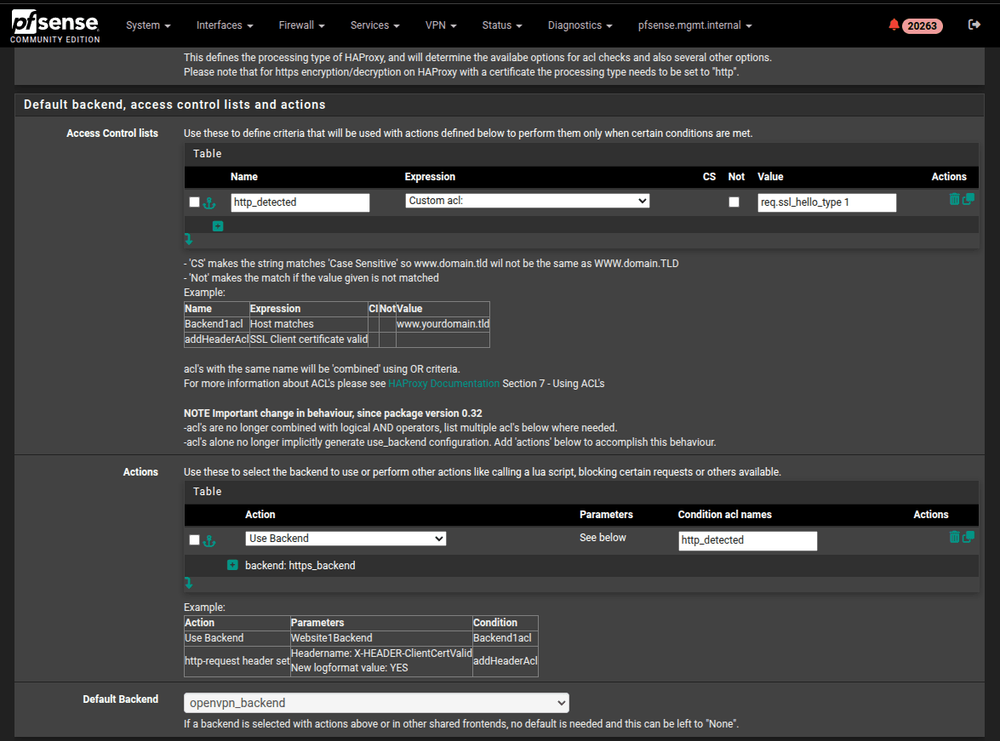Click anchor icon in Use Backend action row
This screenshot has width=1000, height=741.
coord(209,541)
